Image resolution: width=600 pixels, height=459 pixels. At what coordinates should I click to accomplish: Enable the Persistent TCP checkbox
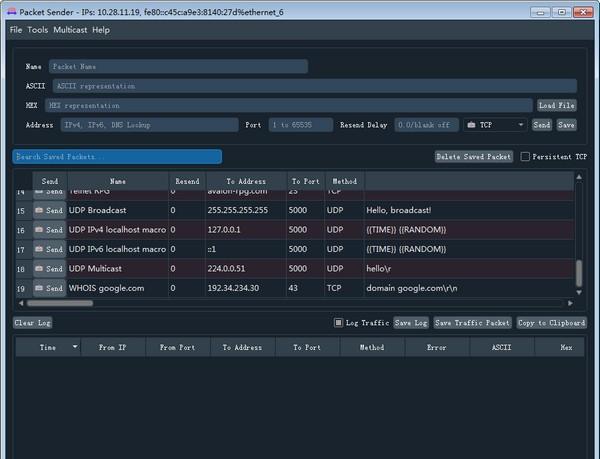pos(525,156)
